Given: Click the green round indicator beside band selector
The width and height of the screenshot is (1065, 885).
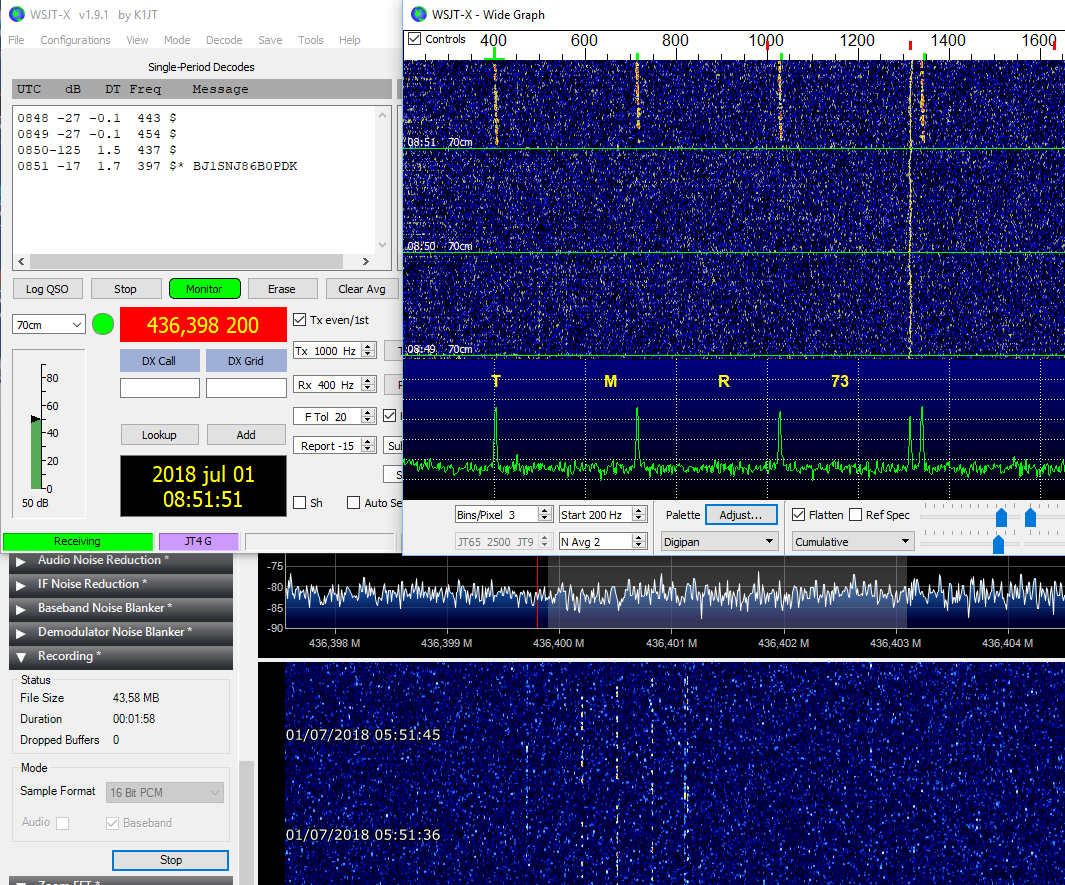Looking at the screenshot, I should [x=103, y=324].
